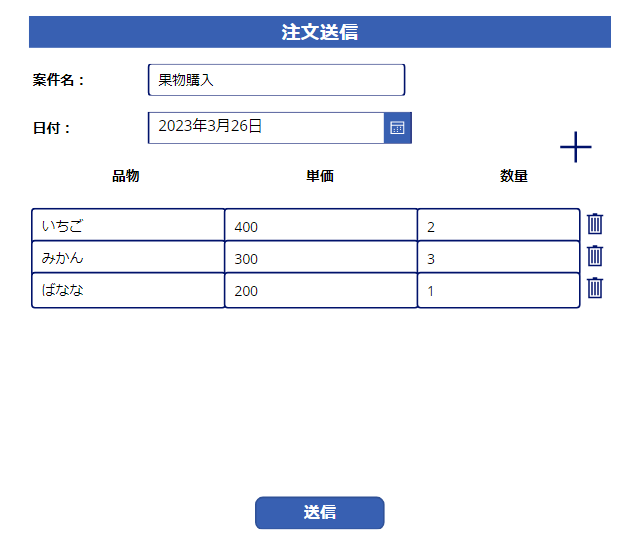The width and height of the screenshot is (621, 549).
Task: Edit the item name いちご
Action: pos(128,225)
